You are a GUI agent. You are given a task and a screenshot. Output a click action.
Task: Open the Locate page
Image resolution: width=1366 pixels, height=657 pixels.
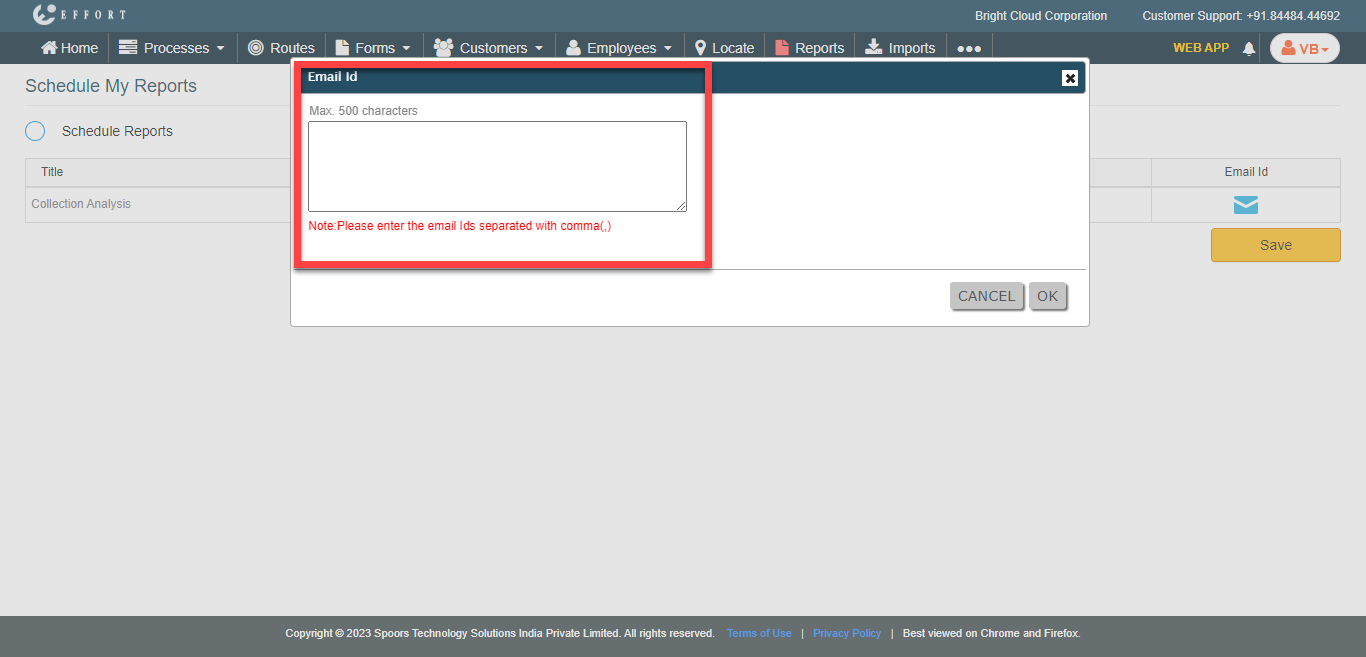pos(724,48)
